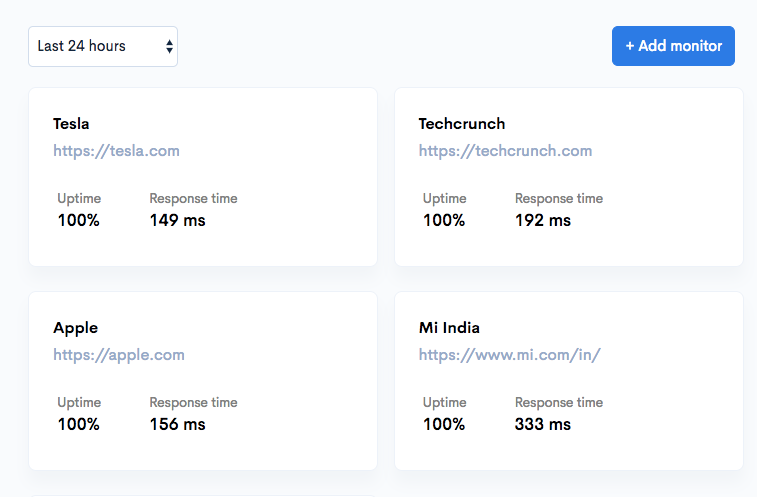Click the 149 ms response time value
The width and height of the screenshot is (757, 497).
click(x=177, y=220)
